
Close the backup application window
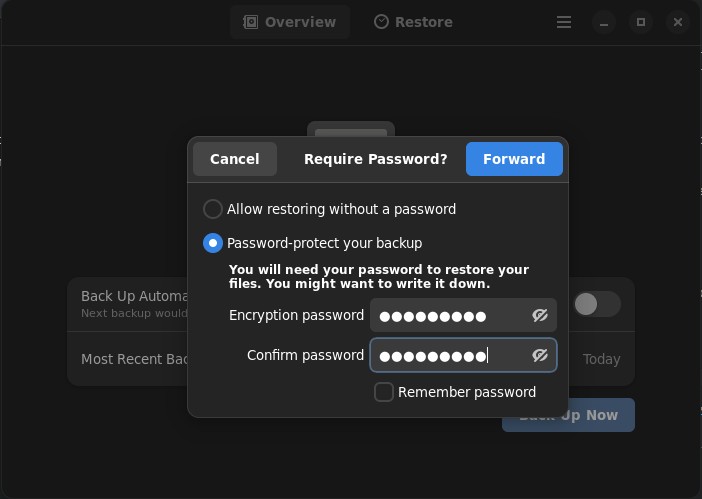pos(678,22)
